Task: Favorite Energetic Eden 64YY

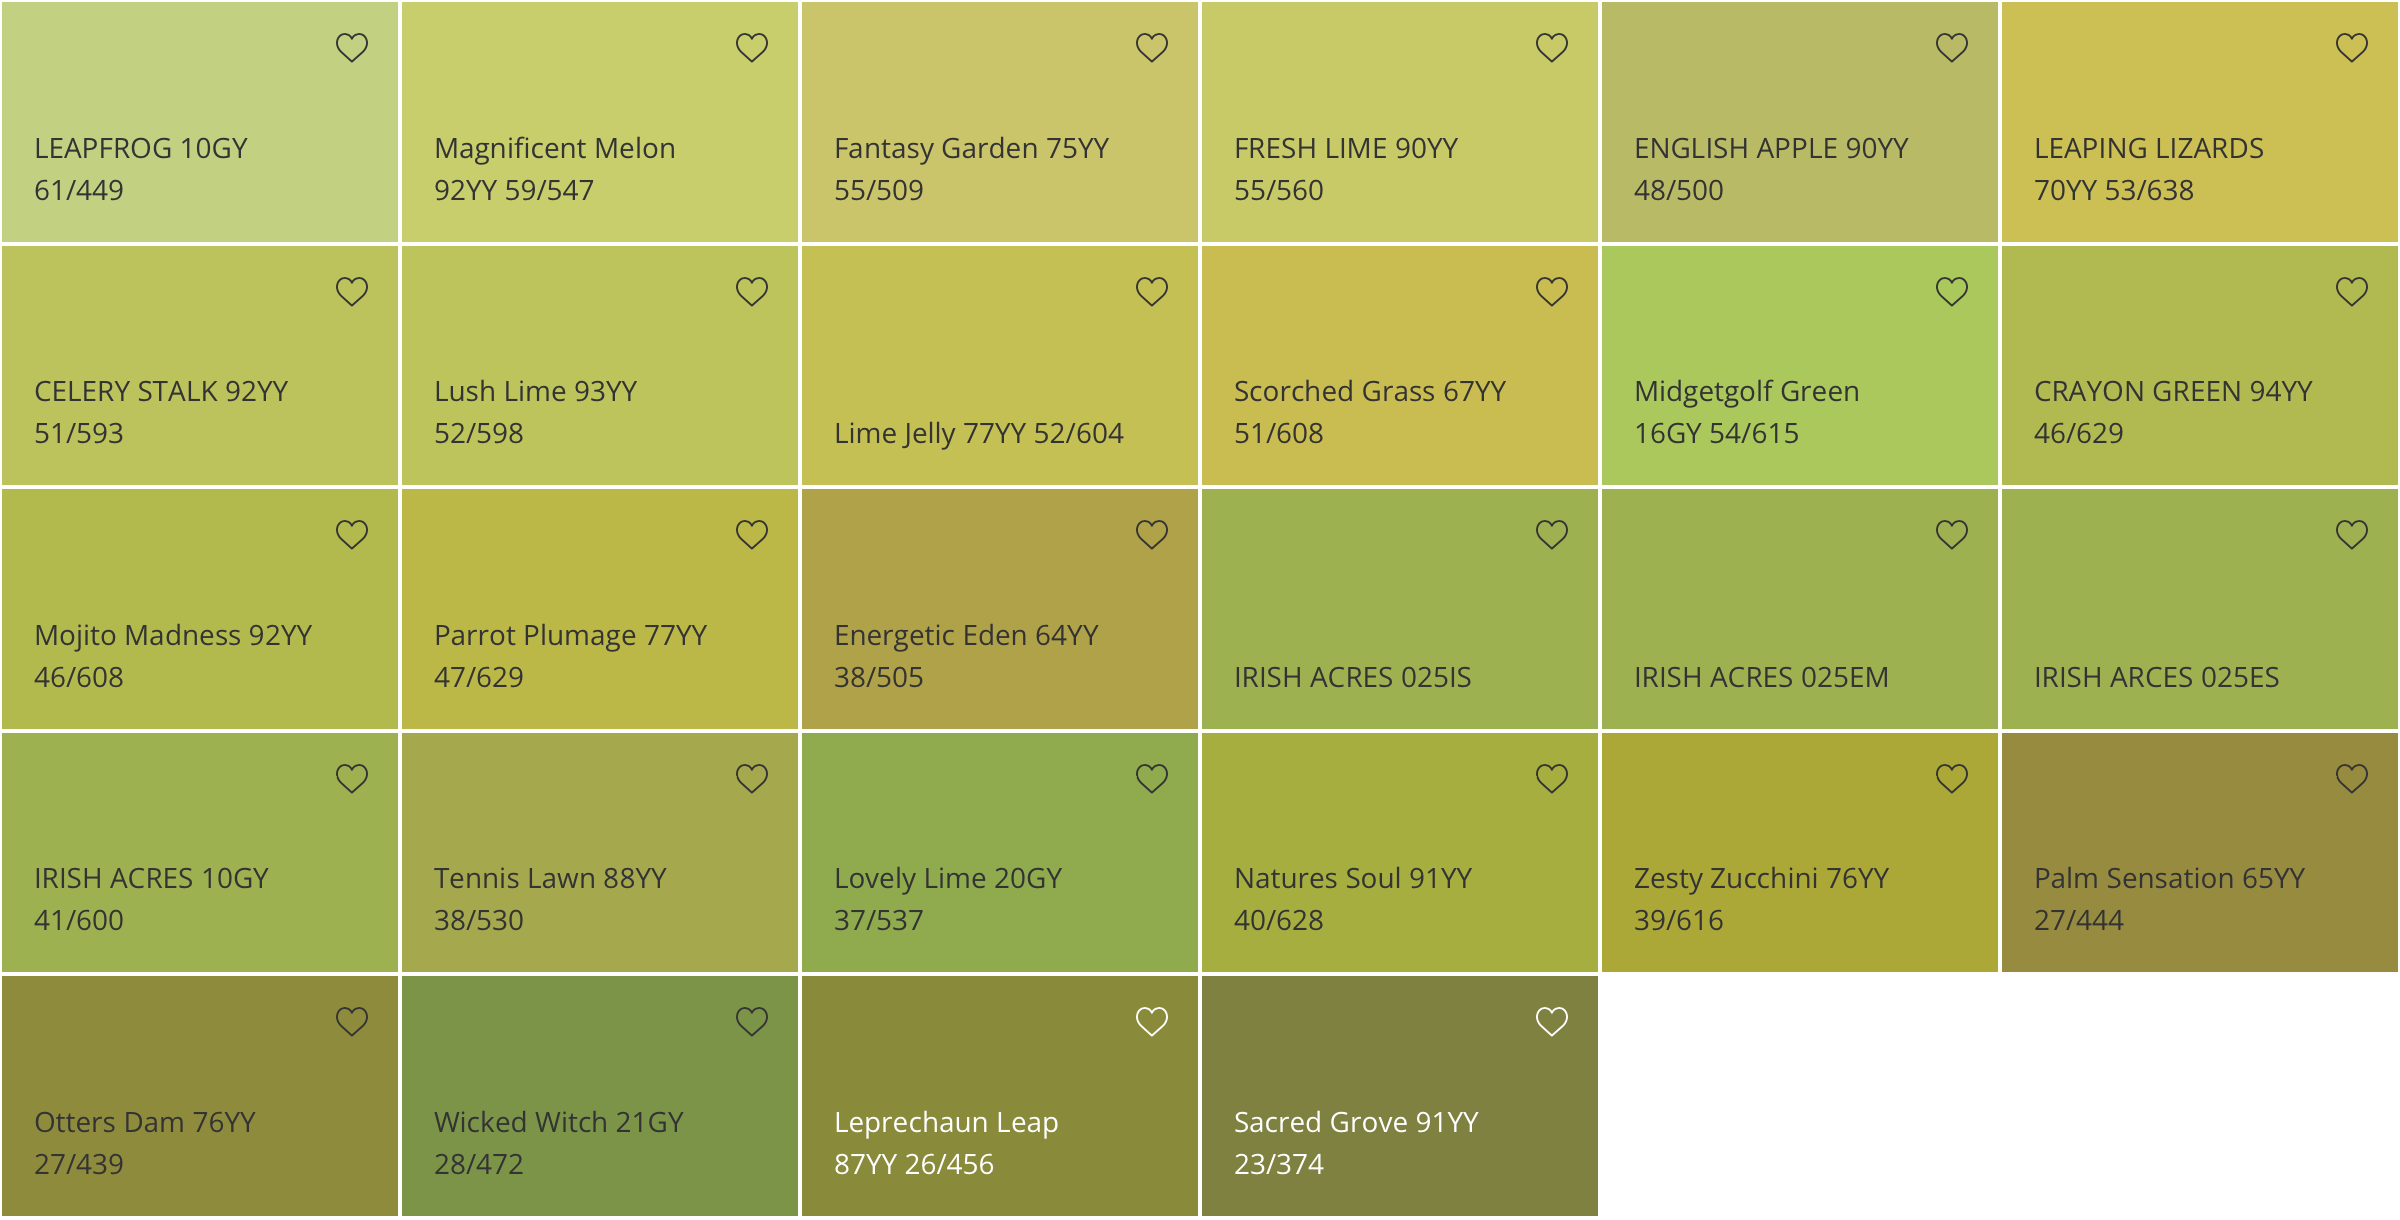Action: coord(1152,535)
